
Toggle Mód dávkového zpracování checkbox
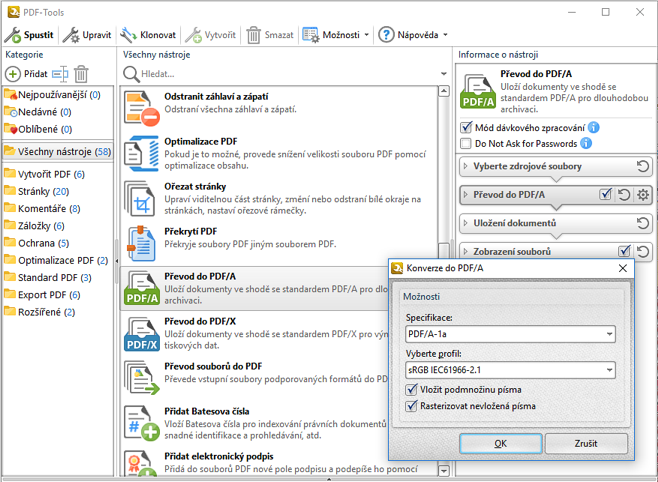466,128
